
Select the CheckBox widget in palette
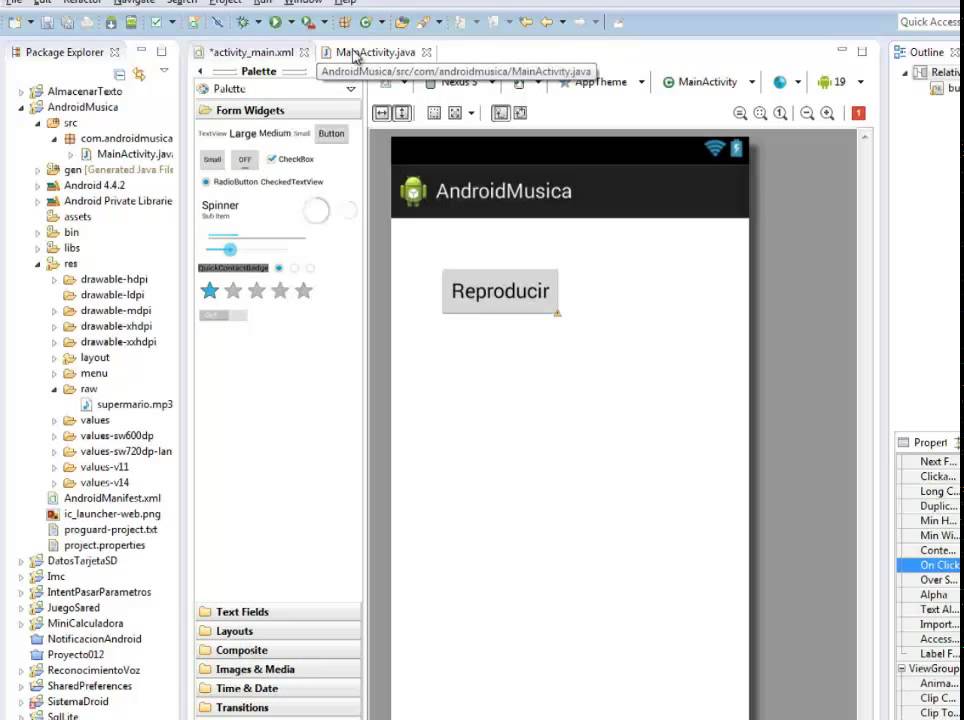point(290,159)
